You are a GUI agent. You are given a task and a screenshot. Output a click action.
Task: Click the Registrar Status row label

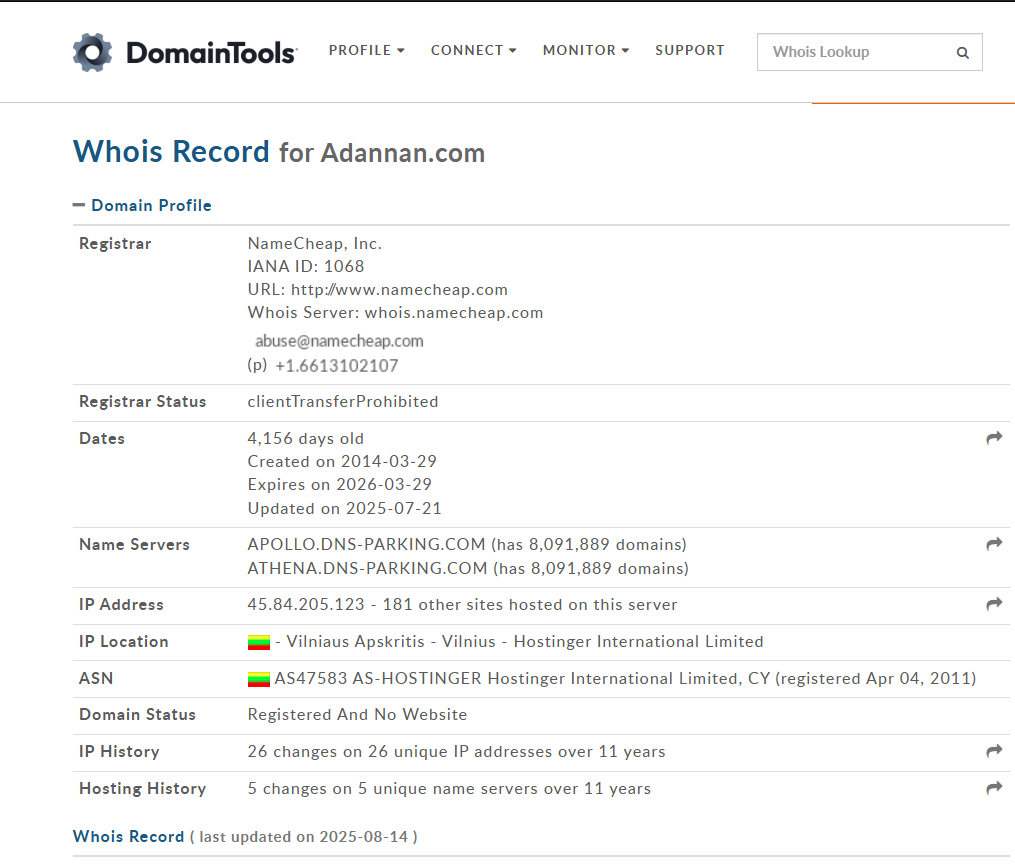click(142, 401)
